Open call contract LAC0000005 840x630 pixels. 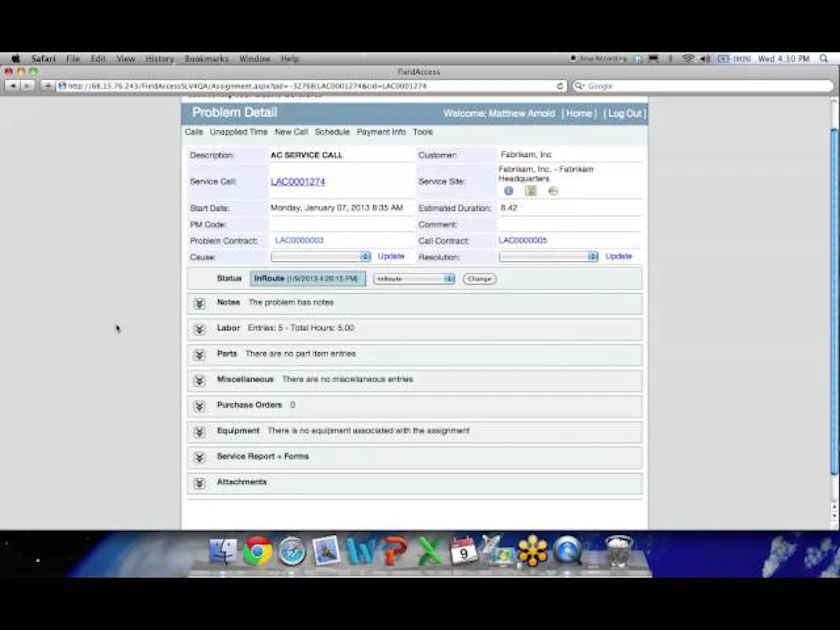coord(523,240)
